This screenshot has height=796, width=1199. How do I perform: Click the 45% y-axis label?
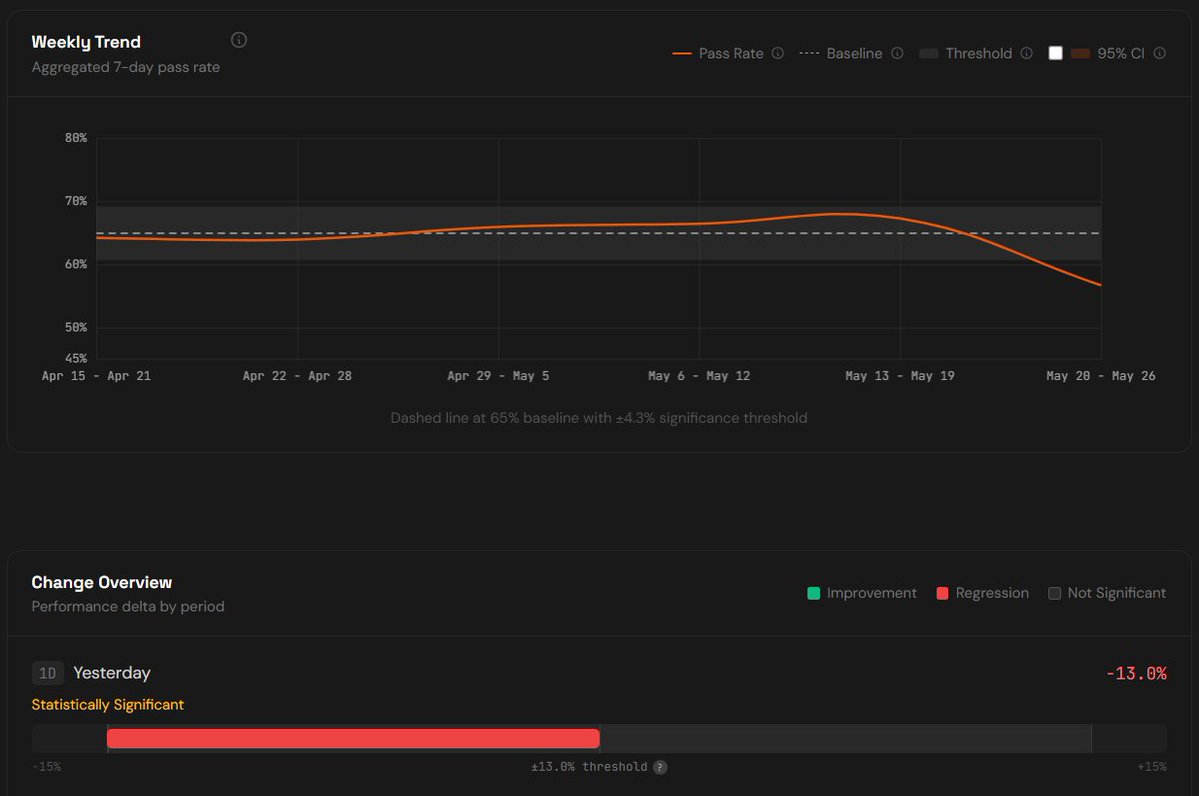pos(76,358)
